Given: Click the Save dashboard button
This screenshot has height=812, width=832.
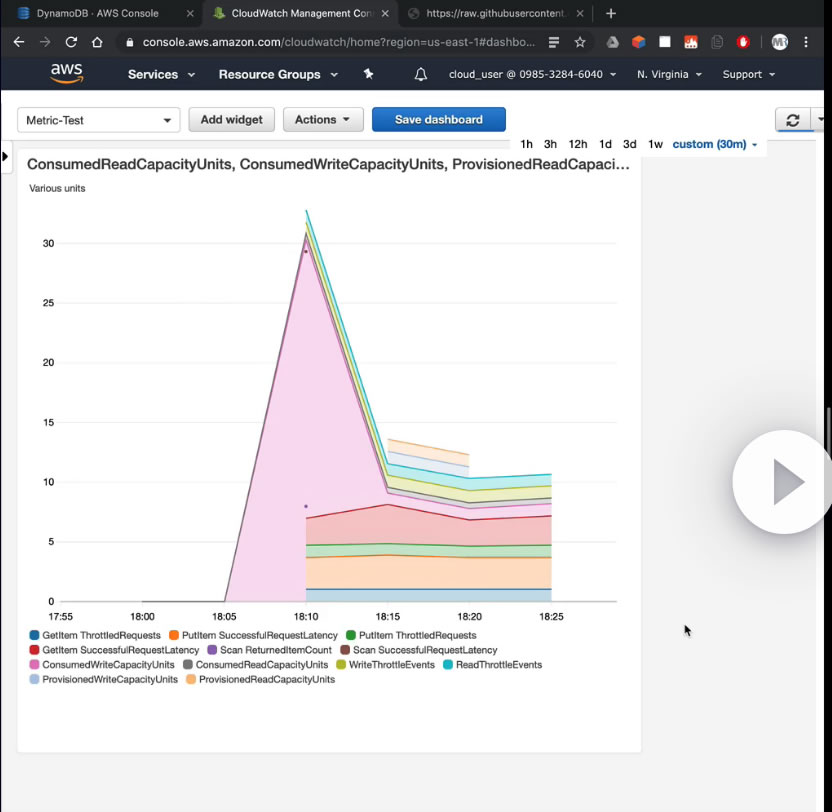Looking at the screenshot, I should coord(438,120).
